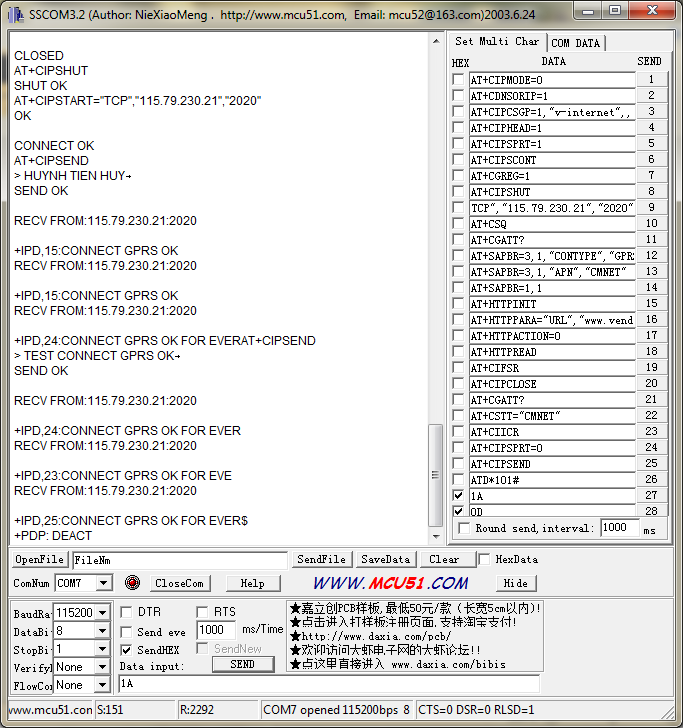This screenshot has height=728, width=683.
Task: Send command number 20 AT+CIPCLOSE
Action: (x=651, y=384)
